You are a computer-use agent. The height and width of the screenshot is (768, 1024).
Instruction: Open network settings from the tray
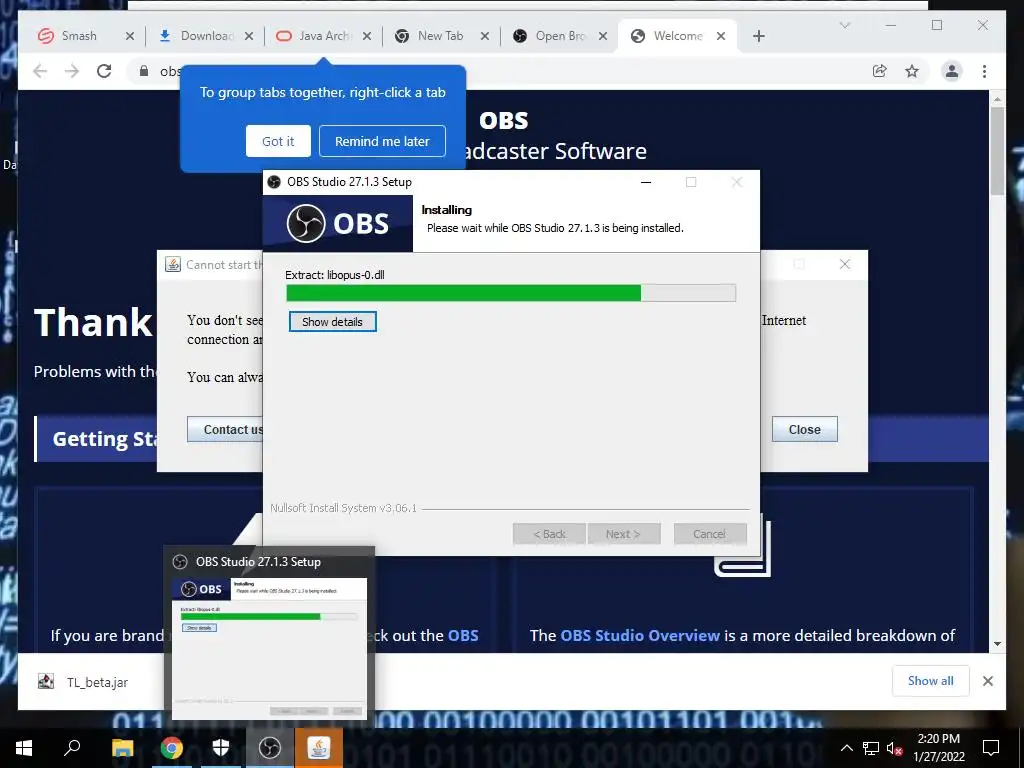pos(871,748)
